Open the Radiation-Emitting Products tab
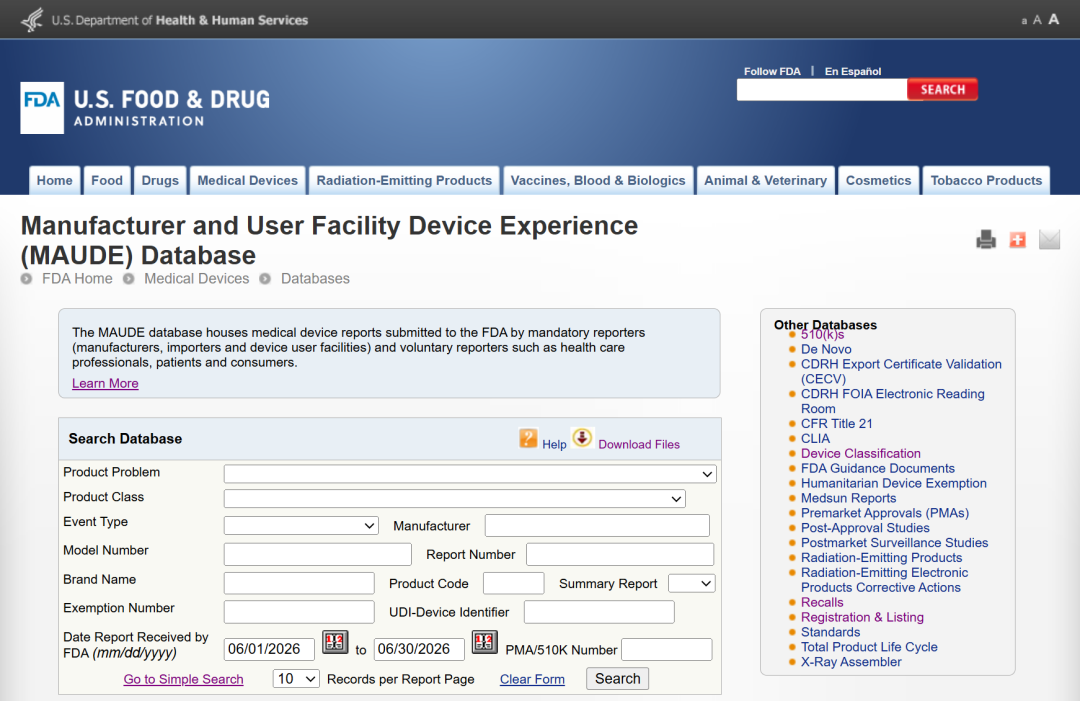 tap(404, 180)
